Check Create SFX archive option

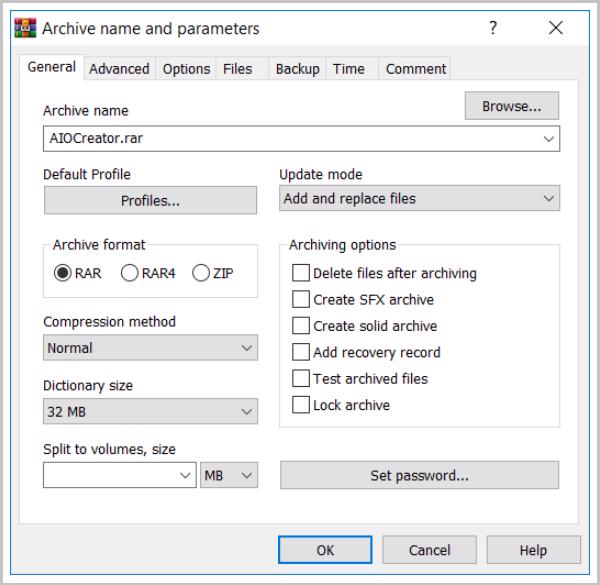301,299
